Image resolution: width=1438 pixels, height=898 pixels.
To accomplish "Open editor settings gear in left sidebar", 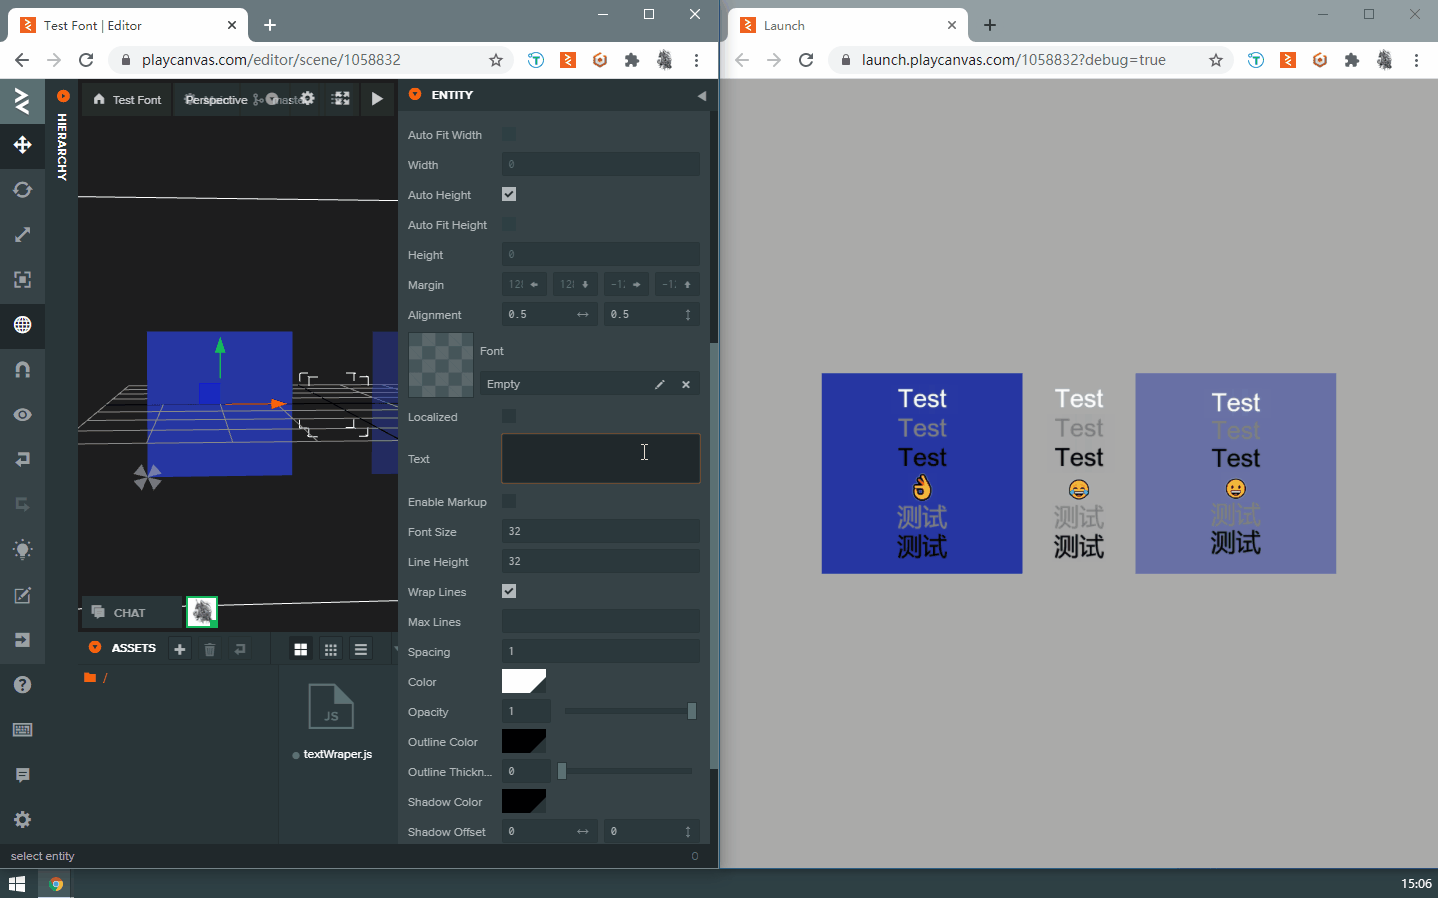I will click(22, 820).
